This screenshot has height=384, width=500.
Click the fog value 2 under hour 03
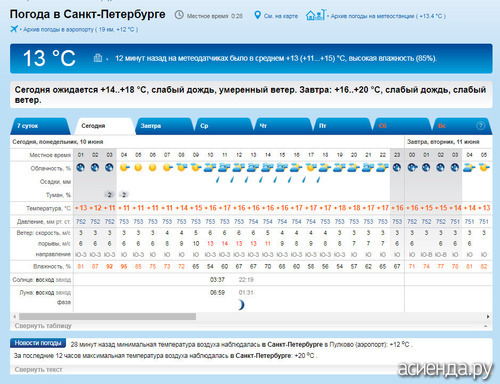pyautogui.click(x=109, y=195)
